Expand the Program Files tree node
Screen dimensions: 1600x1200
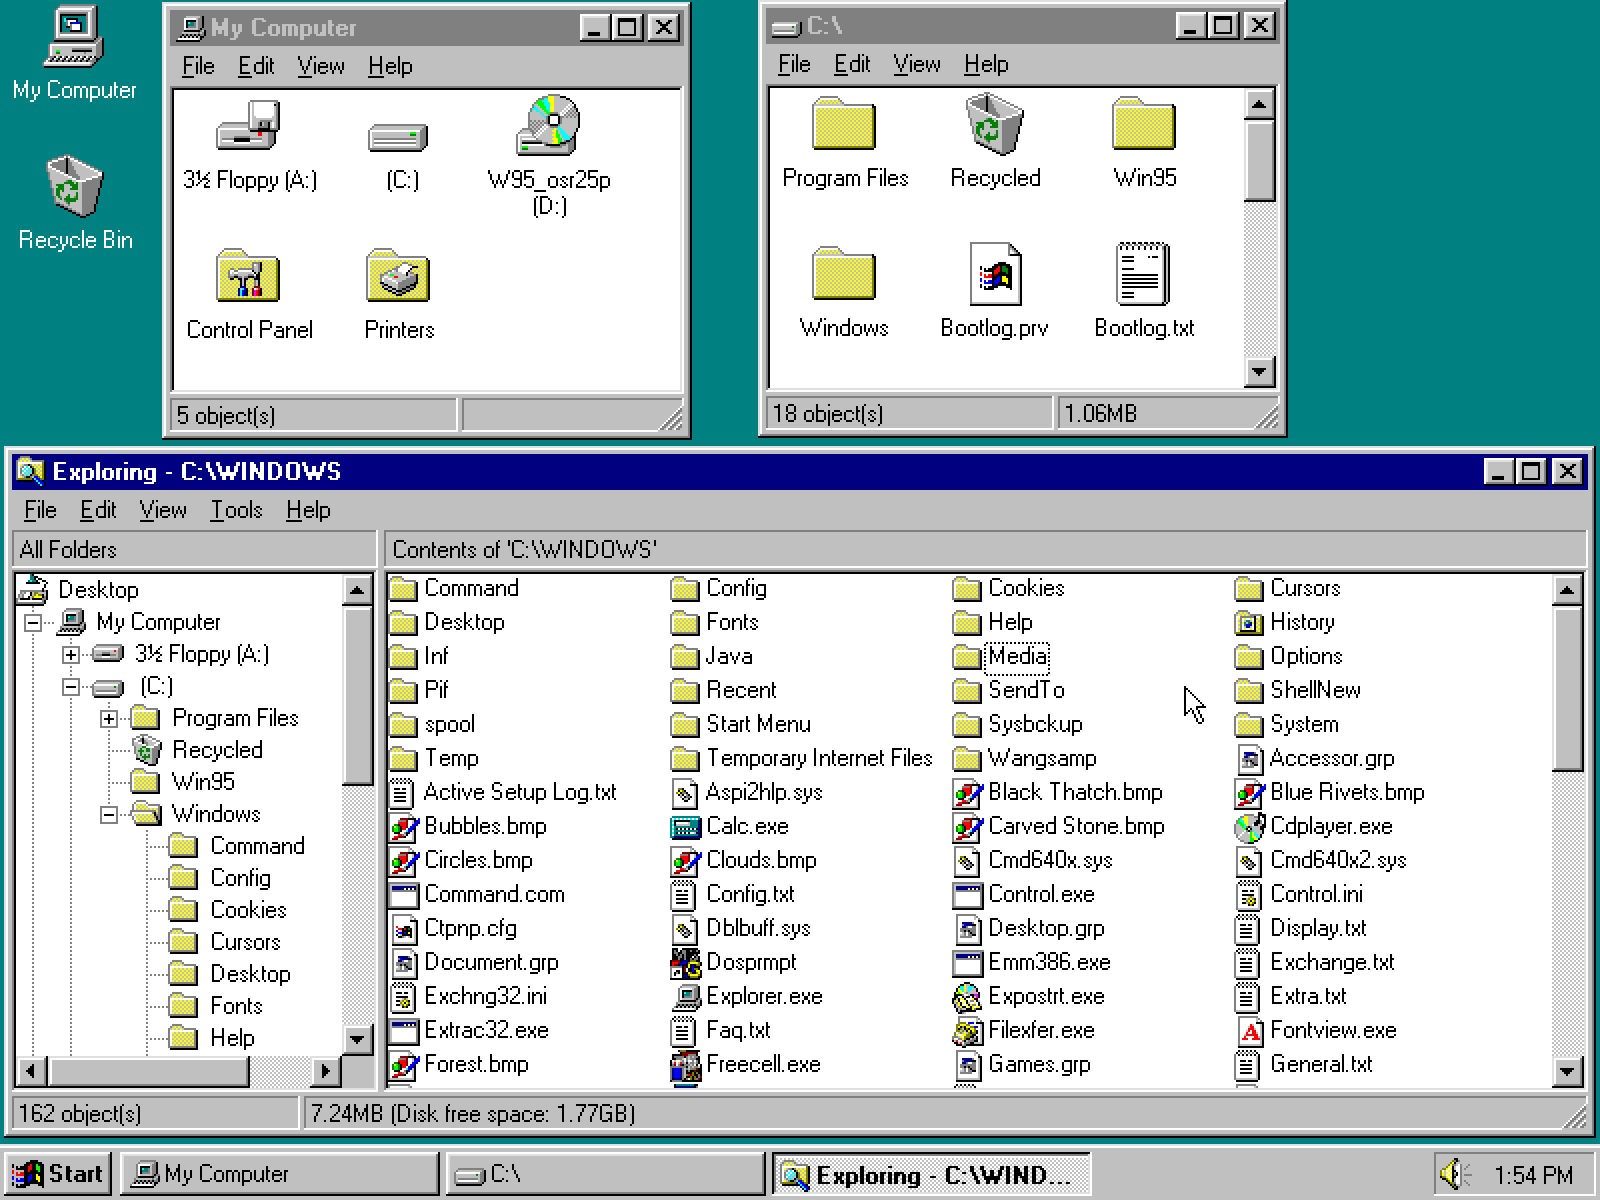[x=109, y=719]
